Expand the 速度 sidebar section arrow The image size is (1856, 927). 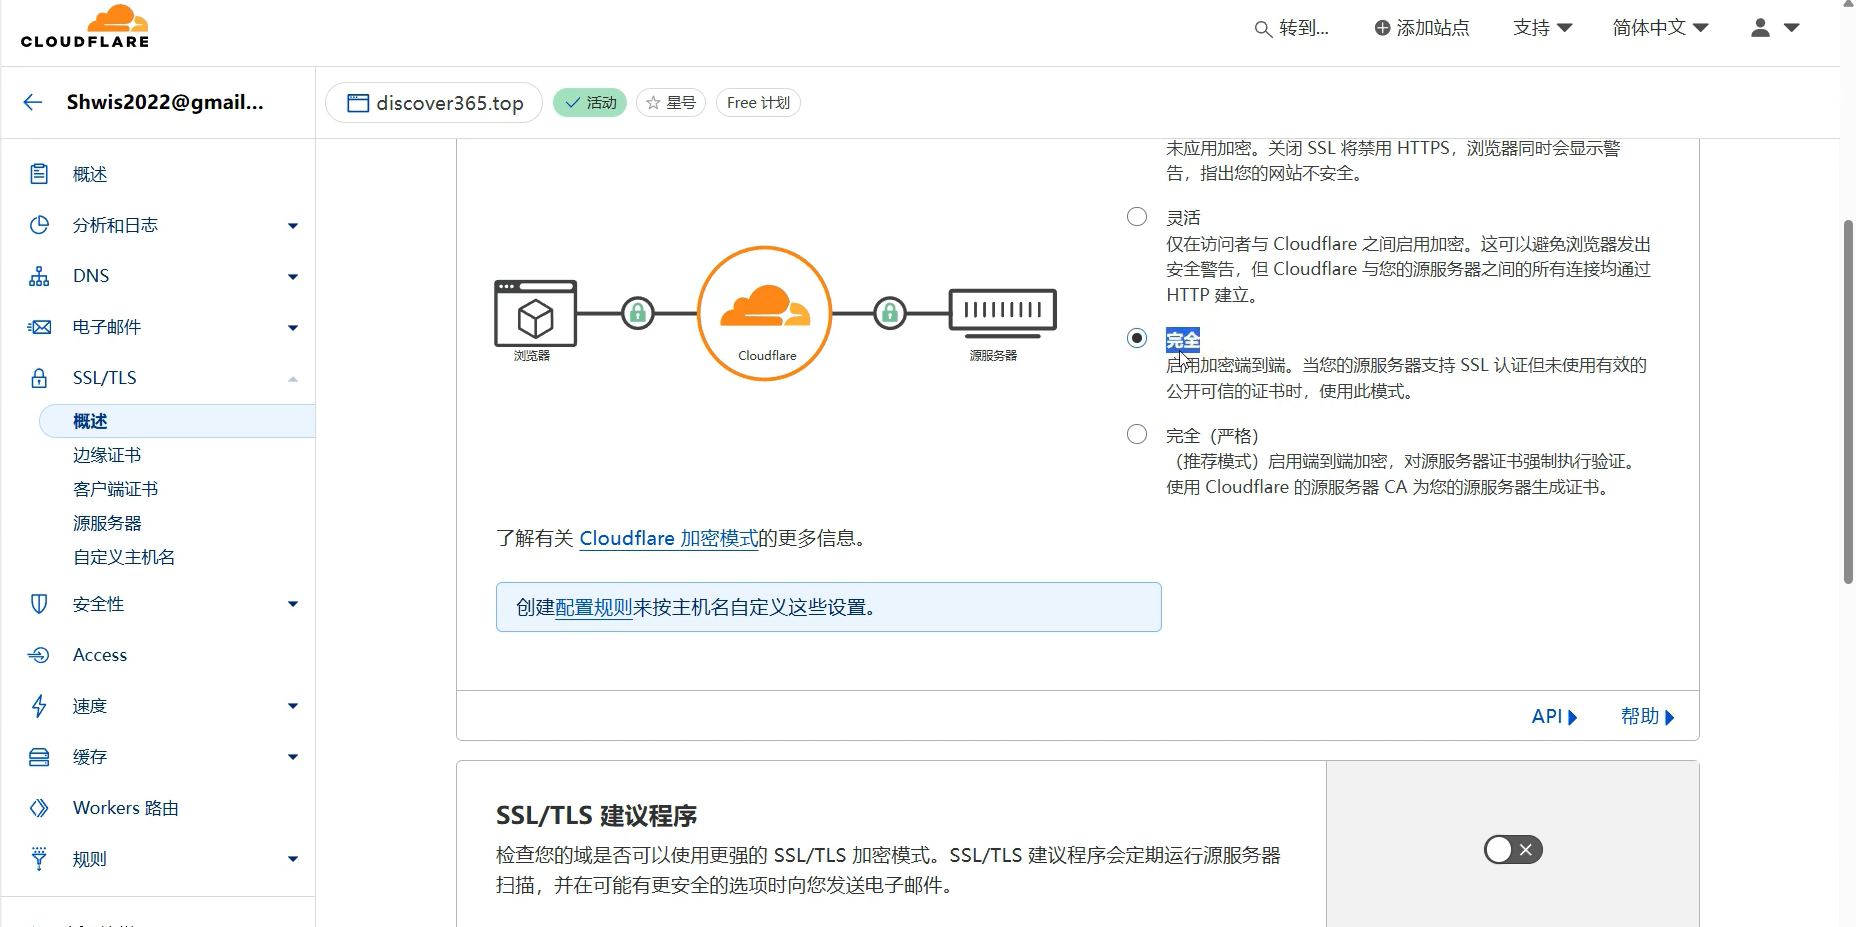(293, 706)
